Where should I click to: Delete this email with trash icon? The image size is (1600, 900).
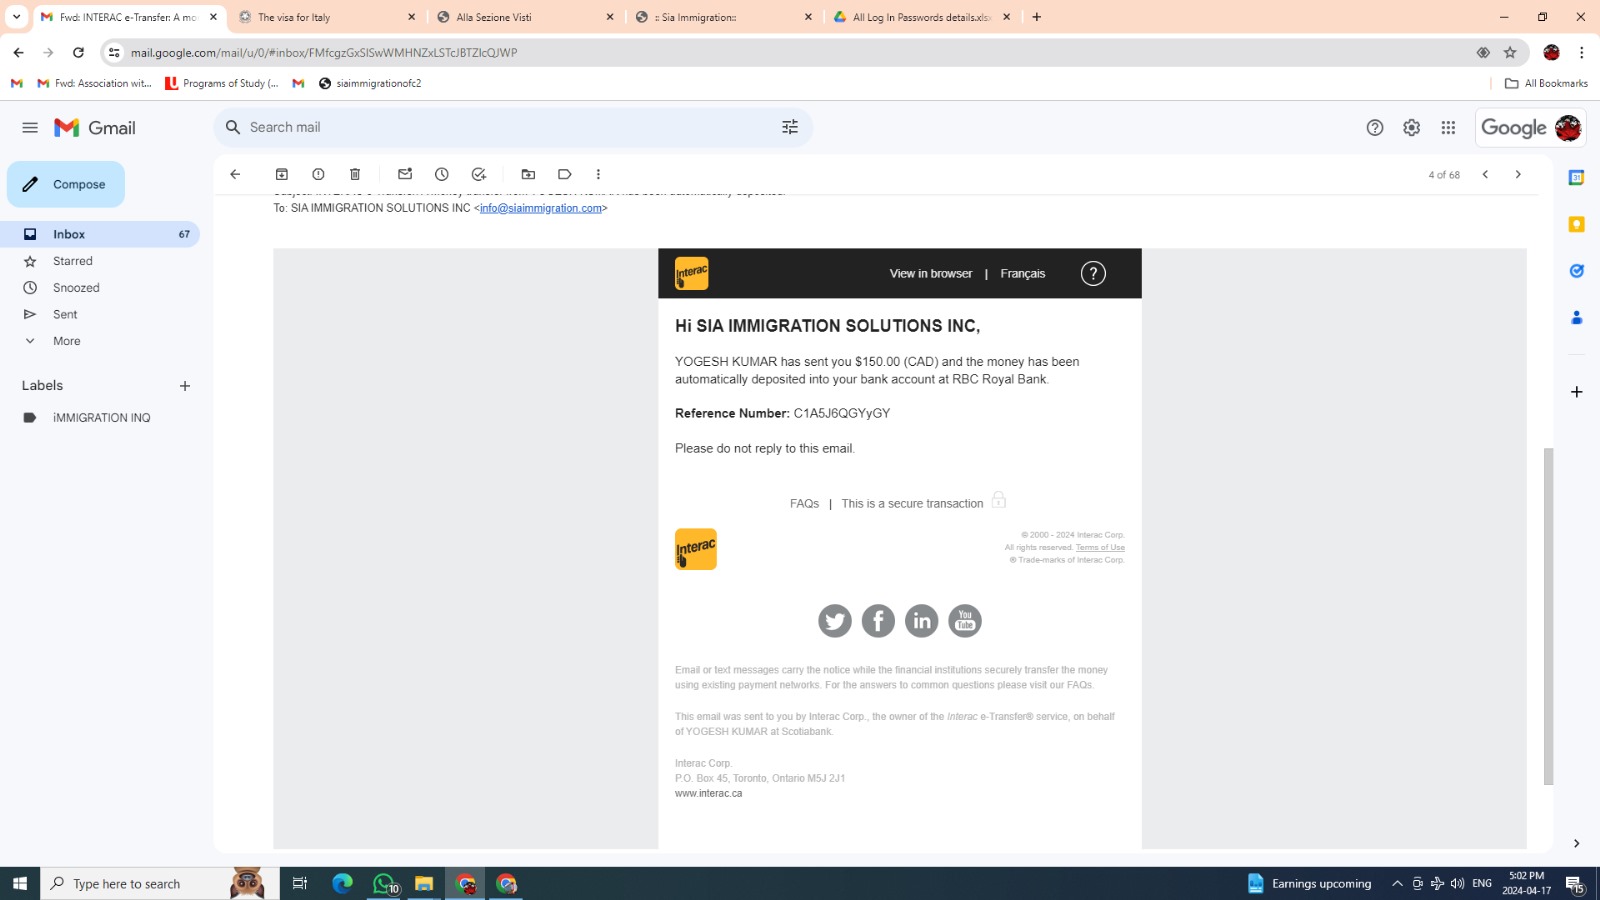pyautogui.click(x=355, y=174)
